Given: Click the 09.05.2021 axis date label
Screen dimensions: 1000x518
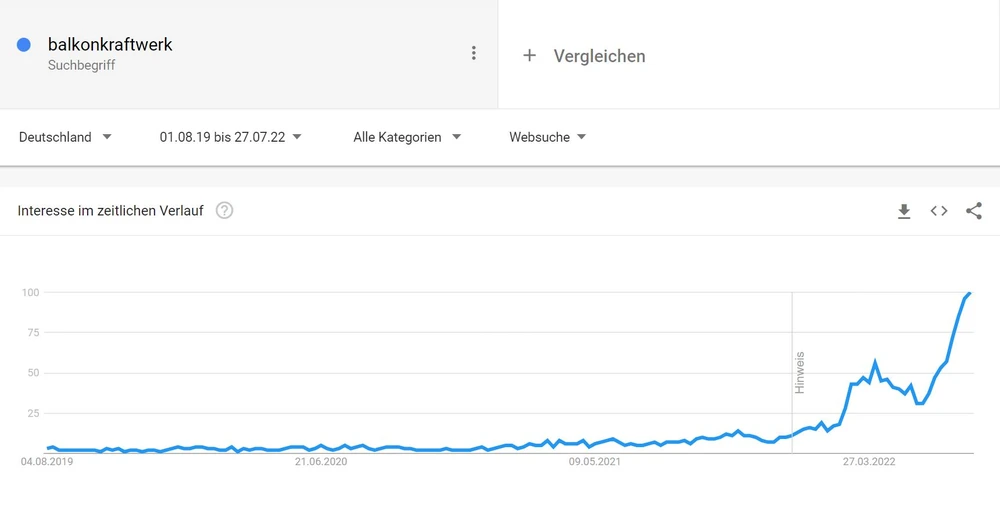Looking at the screenshot, I should (595, 462).
